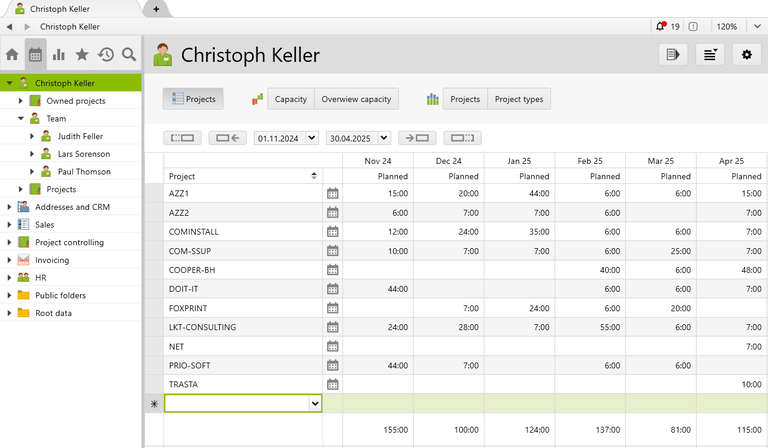Open calendar icon for COM-SSUP row
The height and width of the screenshot is (448, 768).
333,251
